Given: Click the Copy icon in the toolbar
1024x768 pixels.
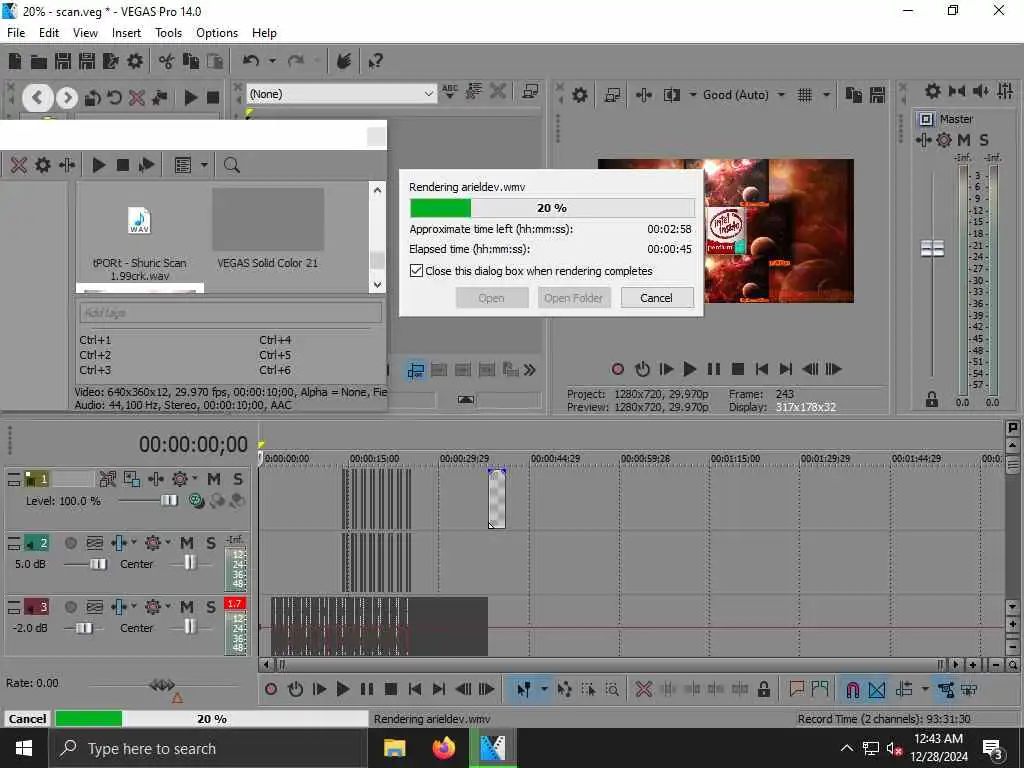Looking at the screenshot, I should point(191,61).
